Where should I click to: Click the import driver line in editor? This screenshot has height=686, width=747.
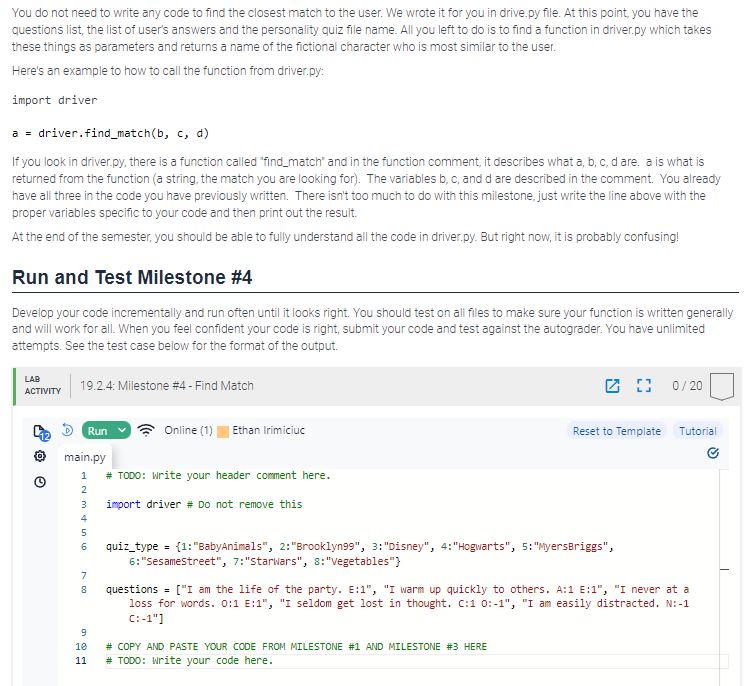204,504
